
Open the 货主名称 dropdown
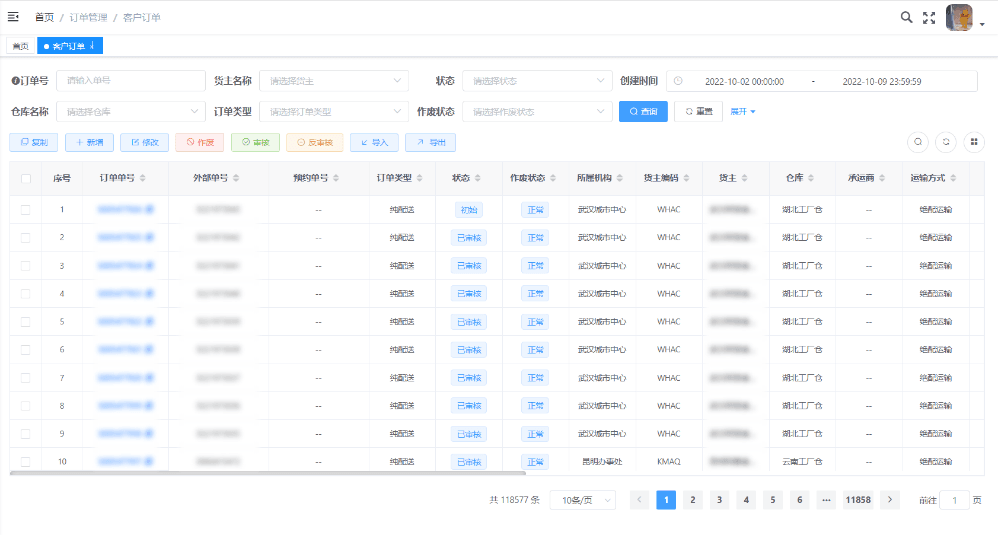333,81
